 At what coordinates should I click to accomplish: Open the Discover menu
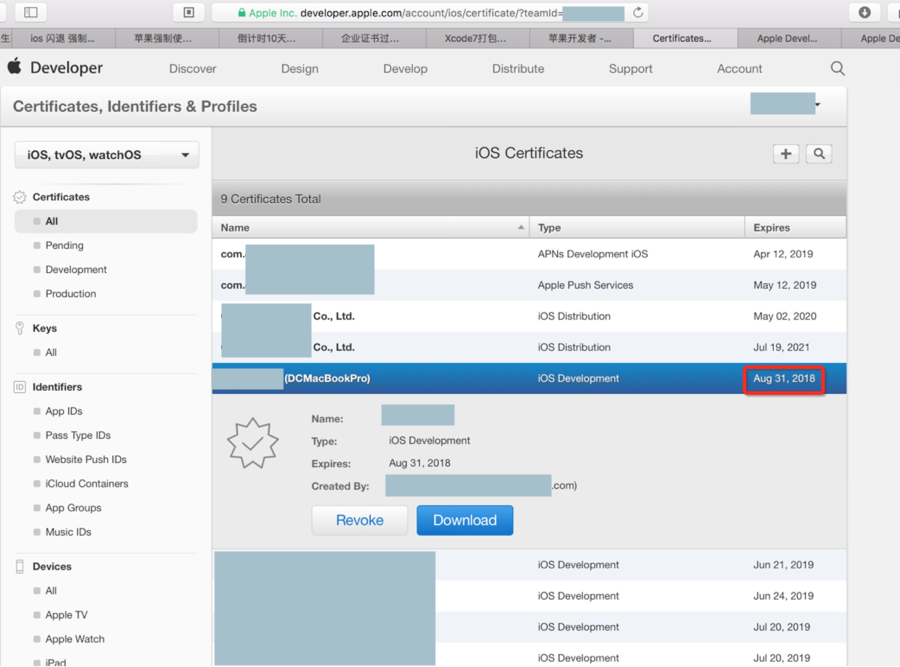192,69
